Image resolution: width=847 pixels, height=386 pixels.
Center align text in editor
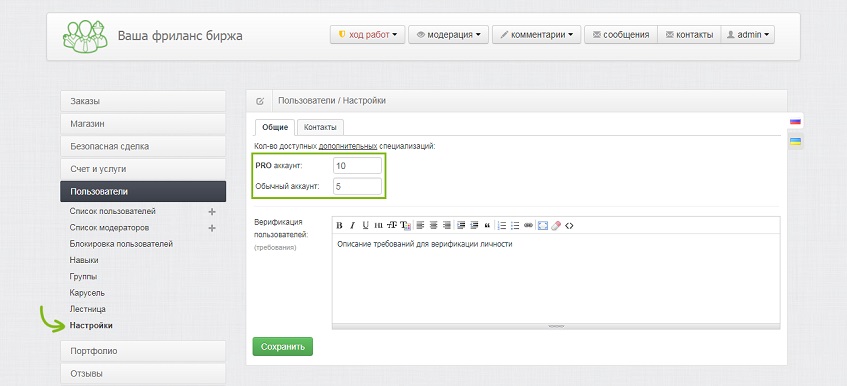433,225
